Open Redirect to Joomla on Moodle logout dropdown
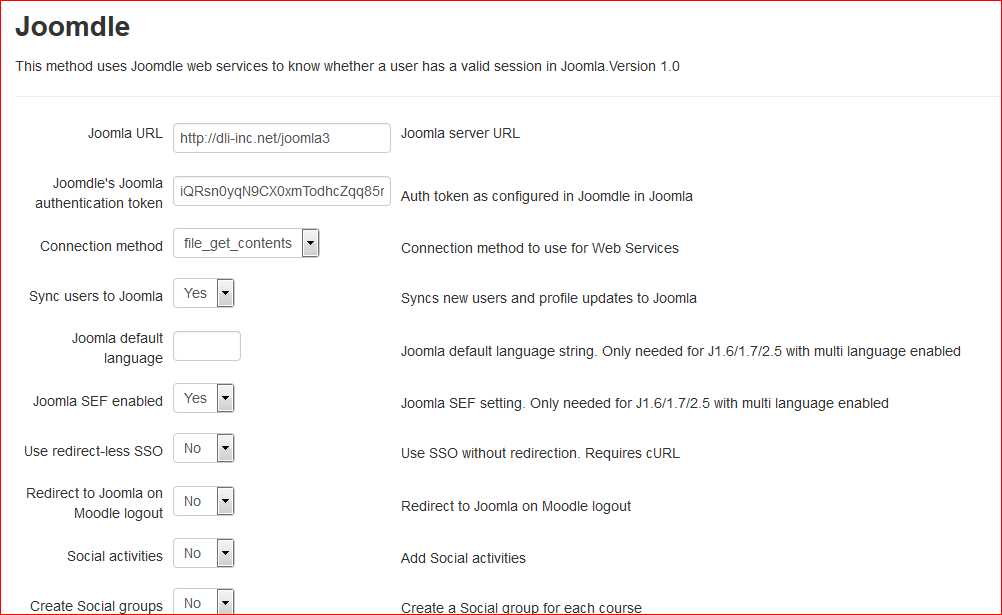This screenshot has width=1002, height=615. (204, 501)
